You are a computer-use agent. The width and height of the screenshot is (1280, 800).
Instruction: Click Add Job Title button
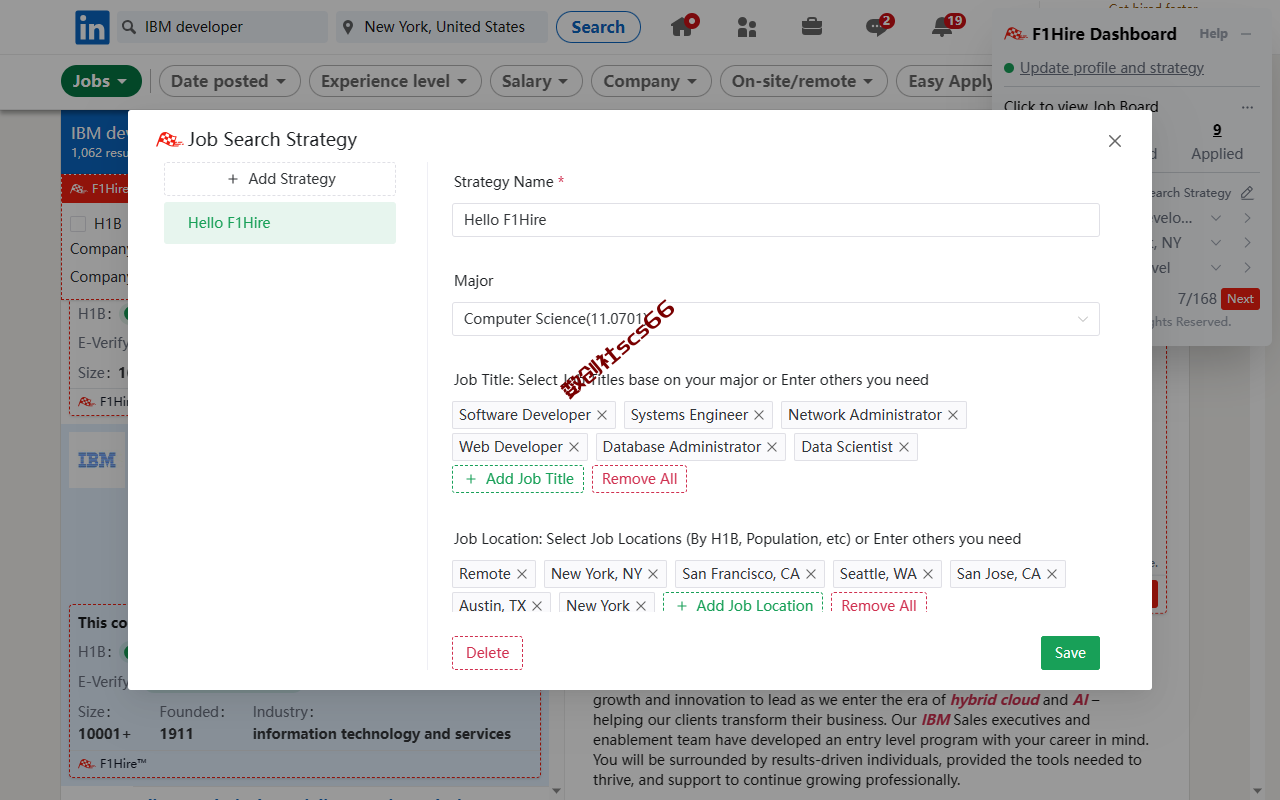[518, 479]
